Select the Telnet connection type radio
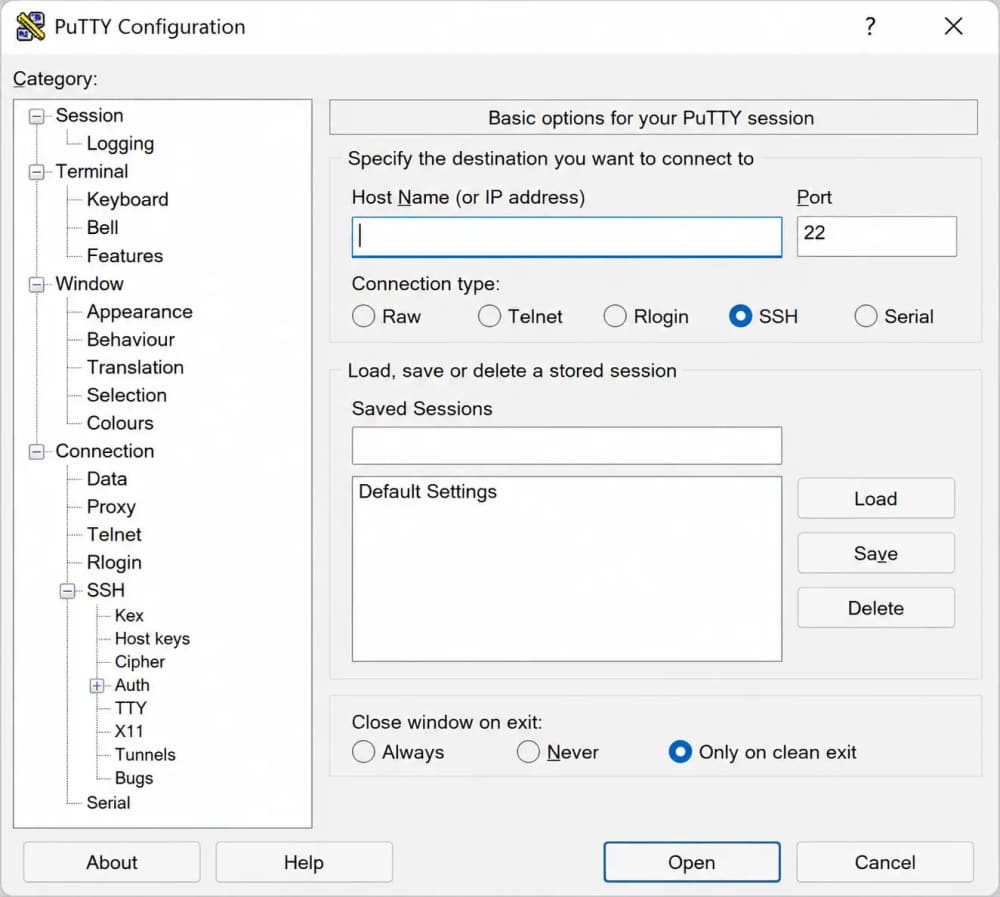1000x897 pixels. (x=489, y=316)
